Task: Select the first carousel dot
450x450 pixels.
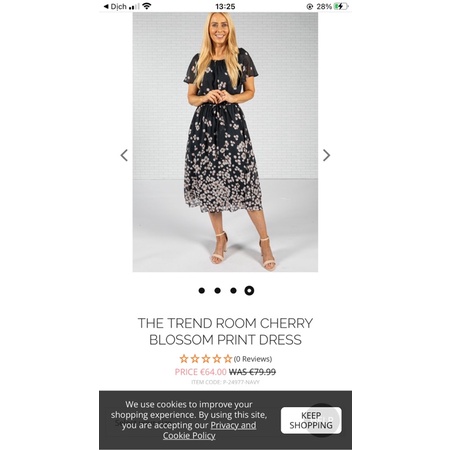Action: pyautogui.click(x=201, y=291)
